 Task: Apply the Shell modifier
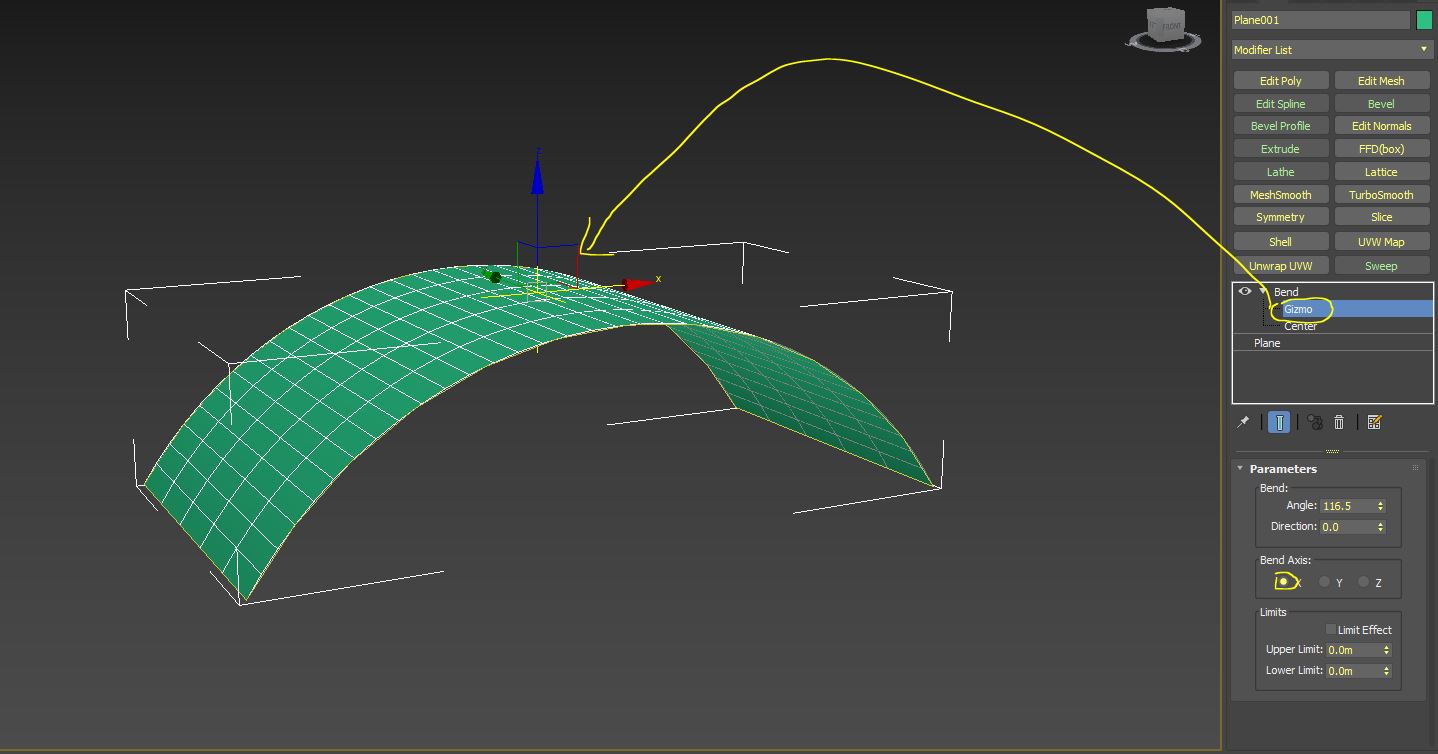click(x=1280, y=241)
